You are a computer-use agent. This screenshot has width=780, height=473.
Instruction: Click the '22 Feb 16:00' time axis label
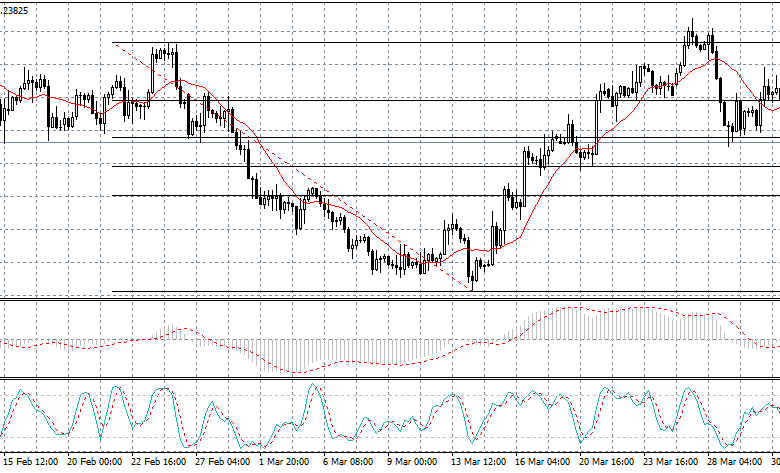(160, 463)
